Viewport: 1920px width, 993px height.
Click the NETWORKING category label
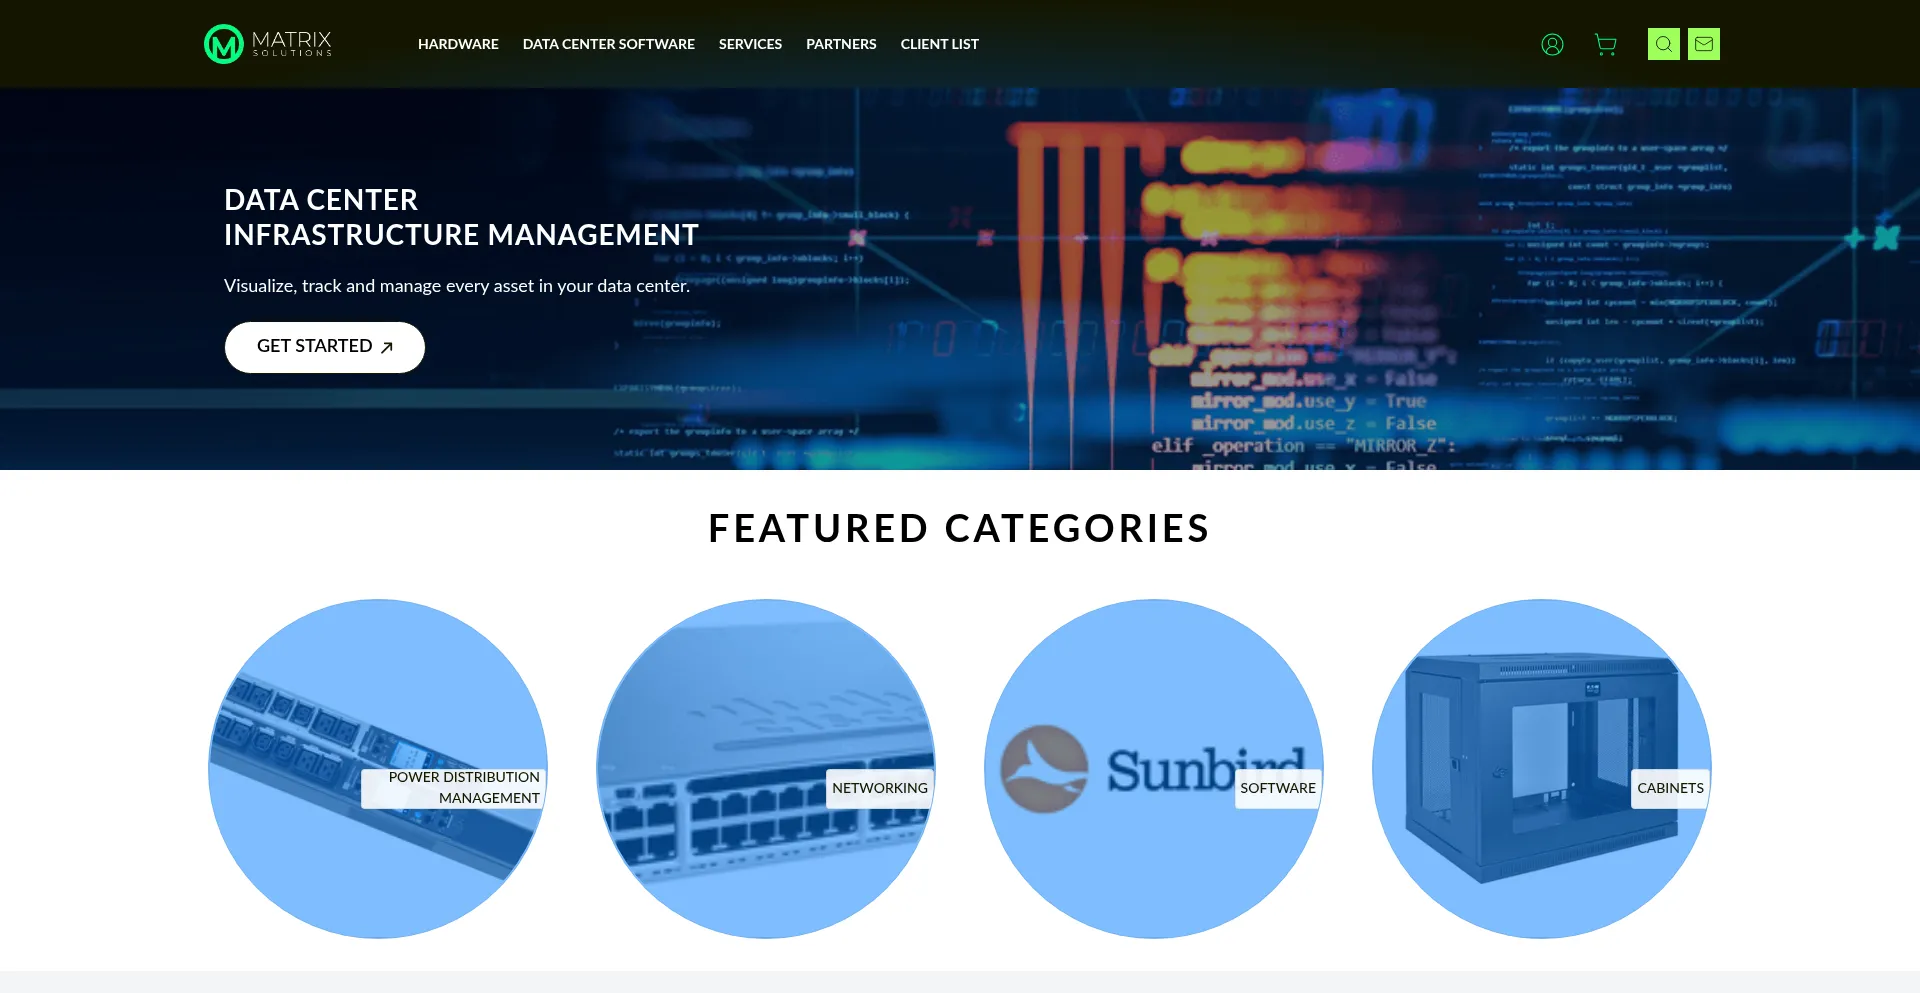(879, 789)
